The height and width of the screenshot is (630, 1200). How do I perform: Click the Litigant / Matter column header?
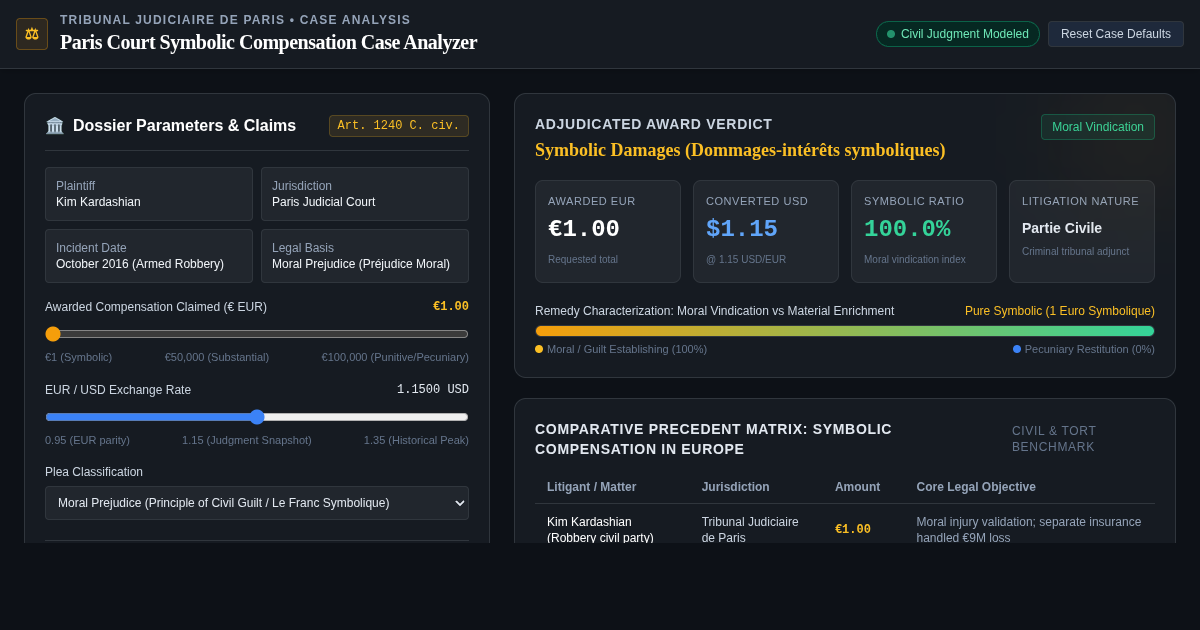pos(591,487)
